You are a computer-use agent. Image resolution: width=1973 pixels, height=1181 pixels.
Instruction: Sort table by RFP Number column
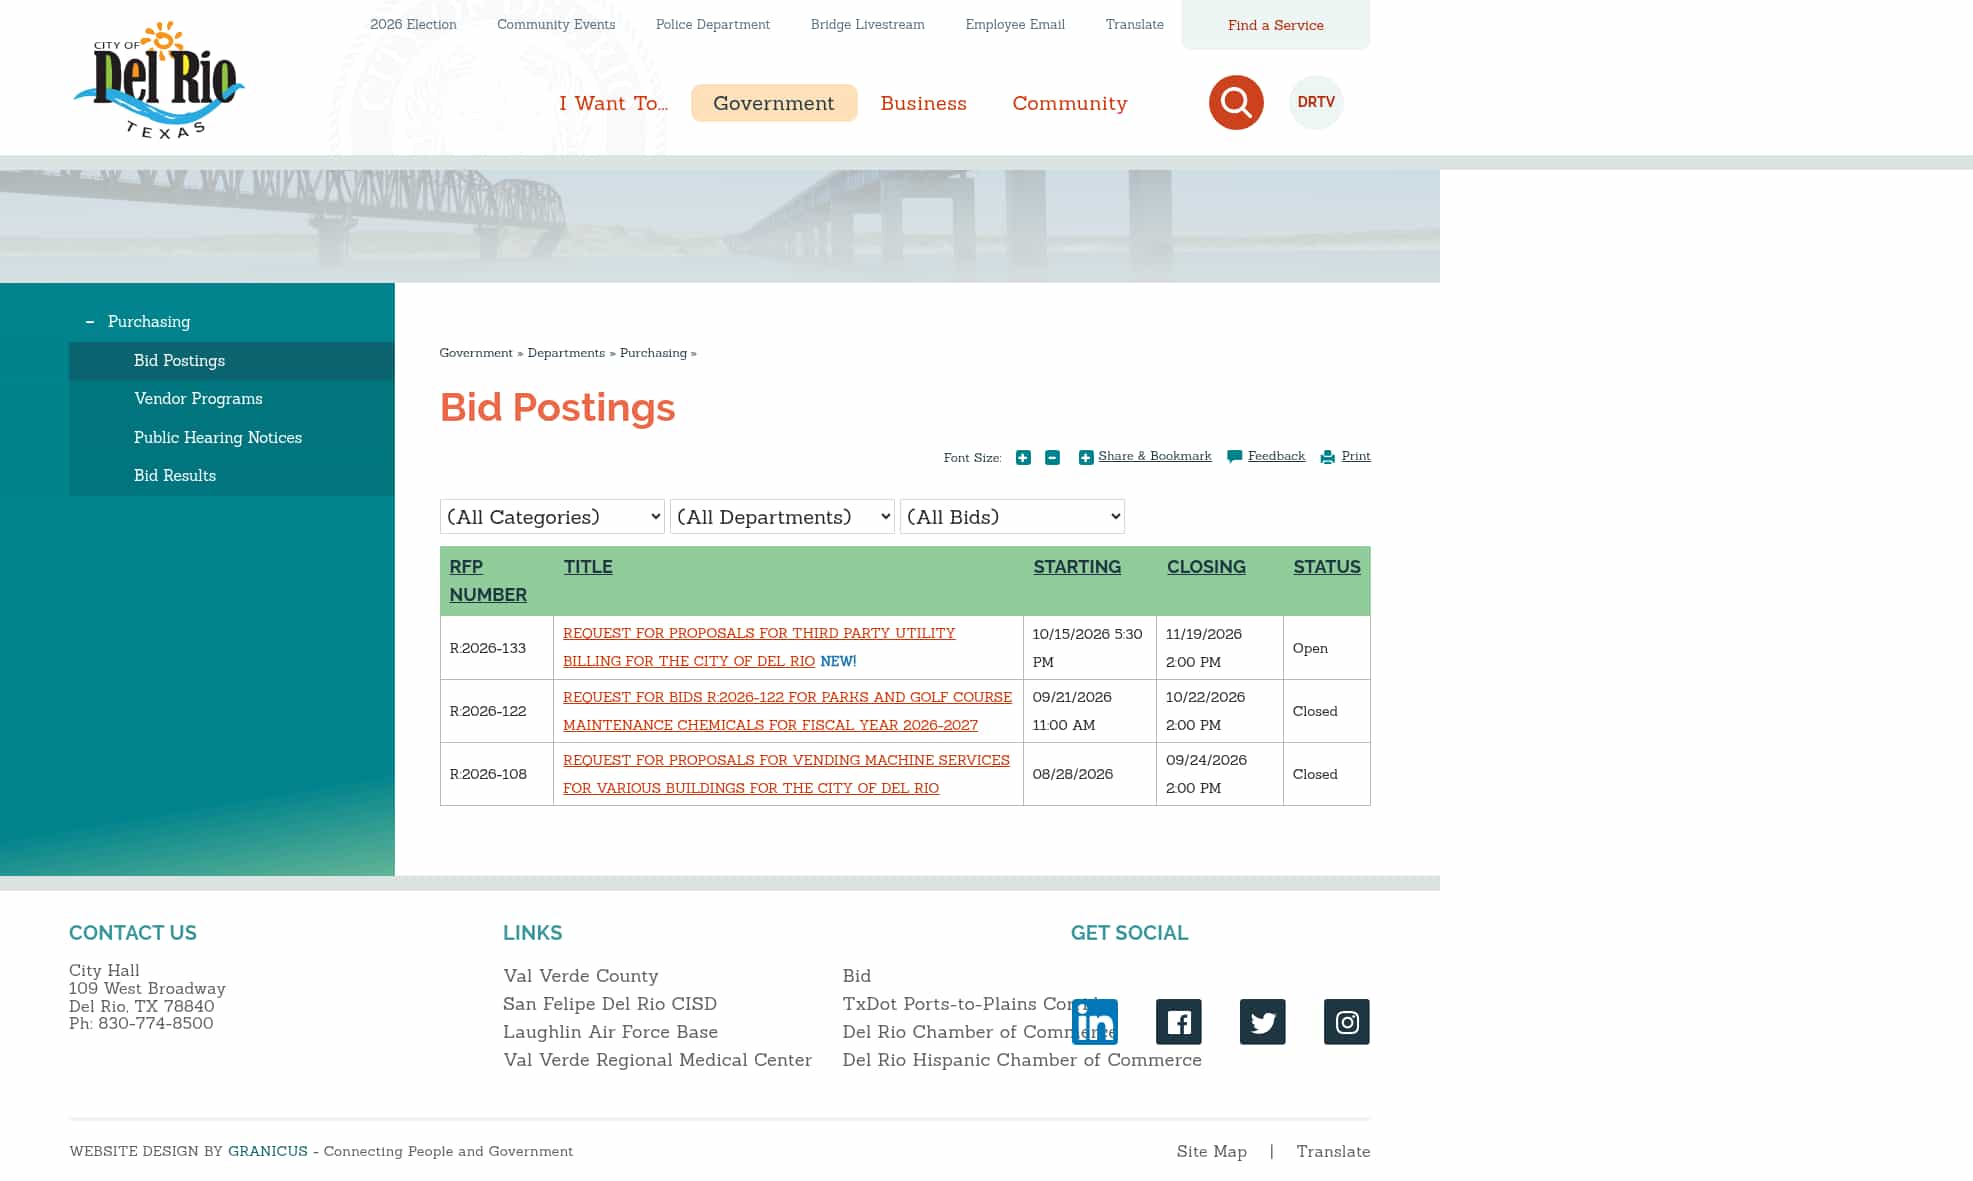[x=488, y=580]
